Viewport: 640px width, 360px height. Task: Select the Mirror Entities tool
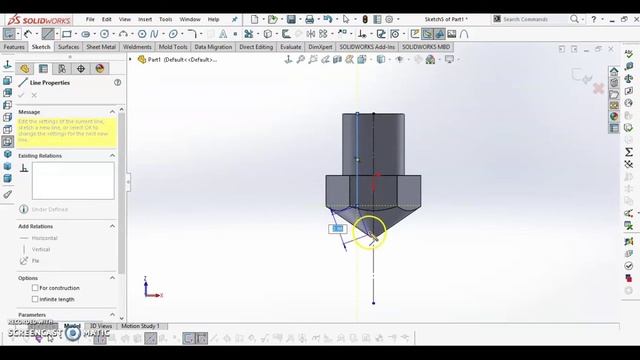click(x=311, y=34)
